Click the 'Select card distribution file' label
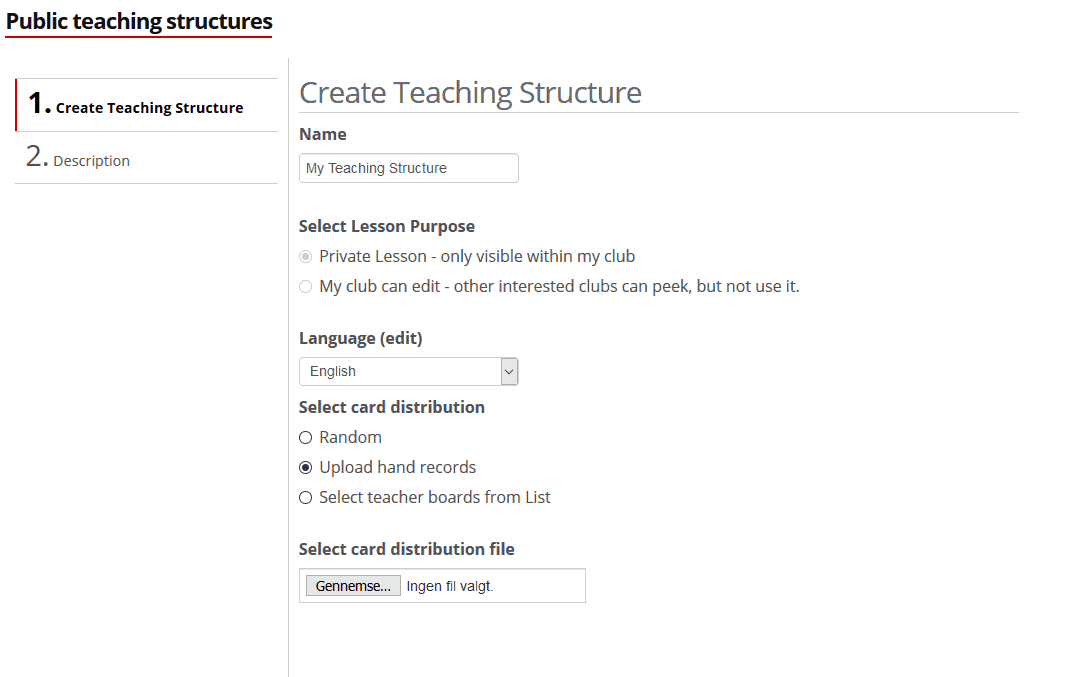Viewport: 1083px width, 677px height. [406, 549]
